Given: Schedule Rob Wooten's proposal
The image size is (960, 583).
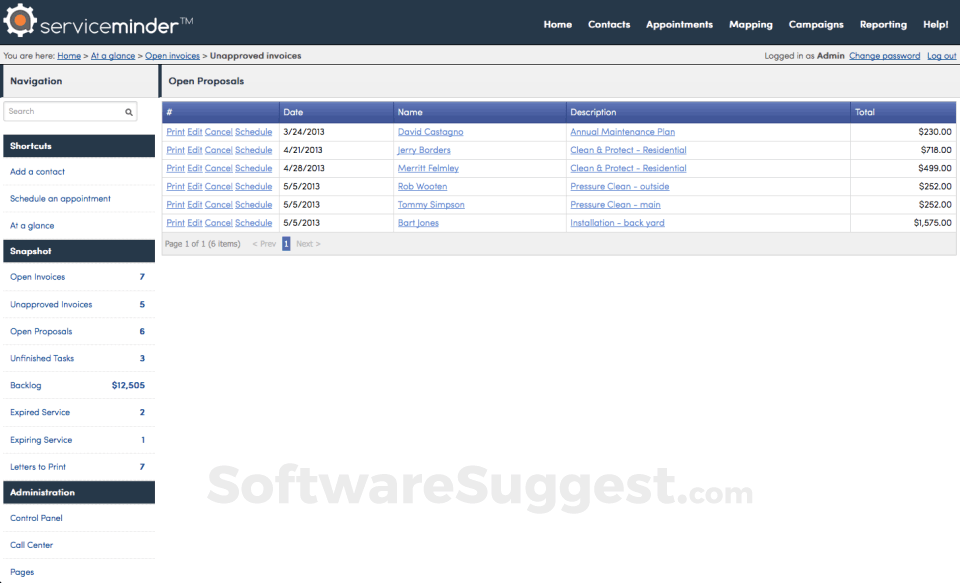Looking at the screenshot, I should (x=253, y=187).
